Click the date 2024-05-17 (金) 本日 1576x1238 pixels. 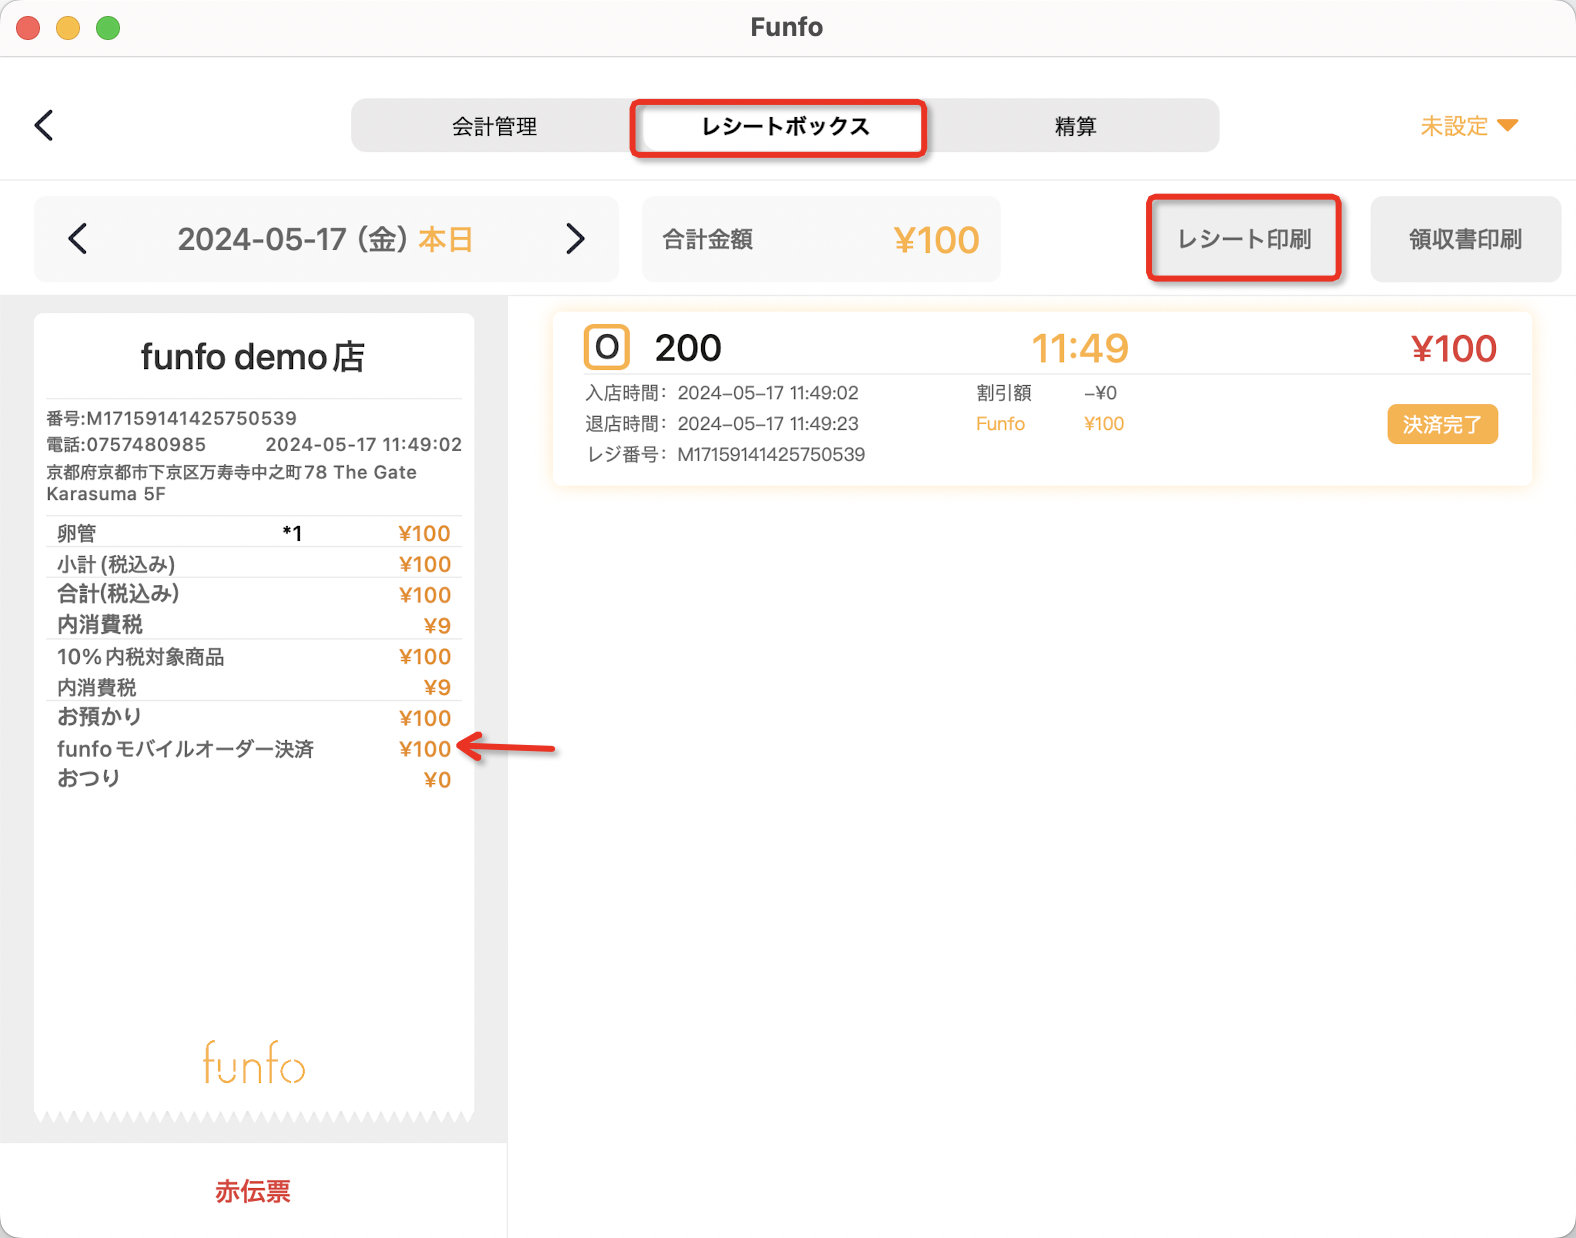click(x=325, y=239)
